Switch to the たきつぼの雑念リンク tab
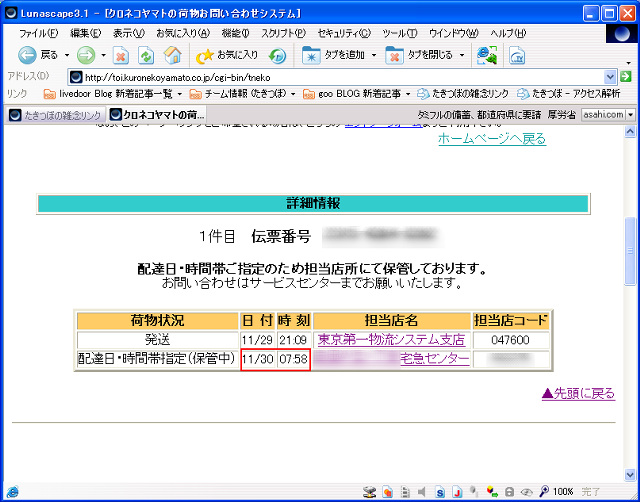This screenshot has height=502, width=640. 54,115
